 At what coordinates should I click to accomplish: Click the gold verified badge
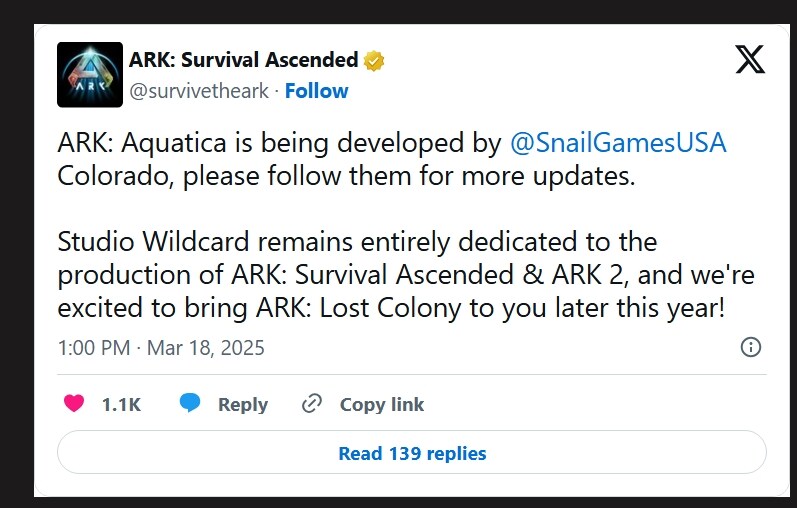pos(375,61)
